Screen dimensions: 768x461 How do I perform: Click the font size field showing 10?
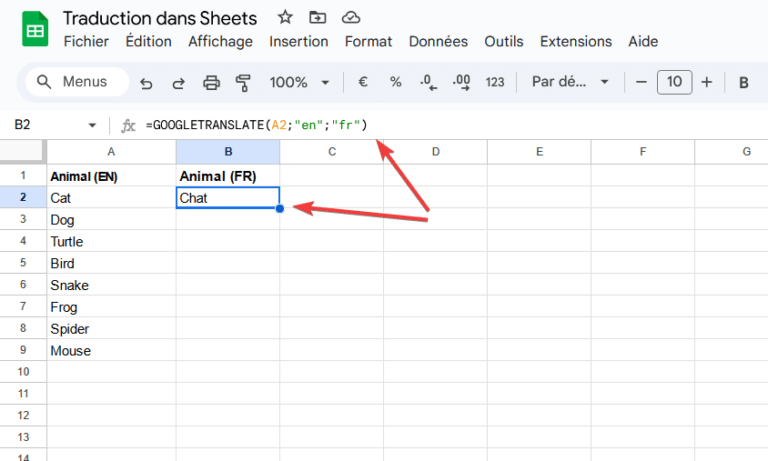pos(674,82)
